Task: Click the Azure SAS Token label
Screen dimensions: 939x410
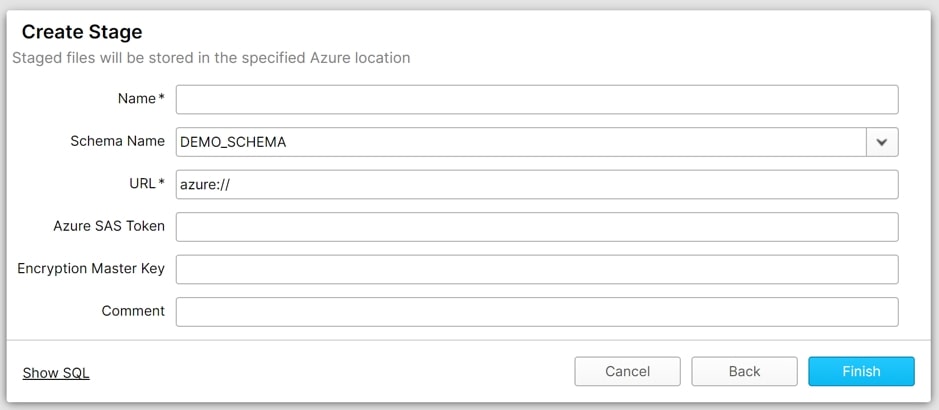Action: tap(109, 226)
